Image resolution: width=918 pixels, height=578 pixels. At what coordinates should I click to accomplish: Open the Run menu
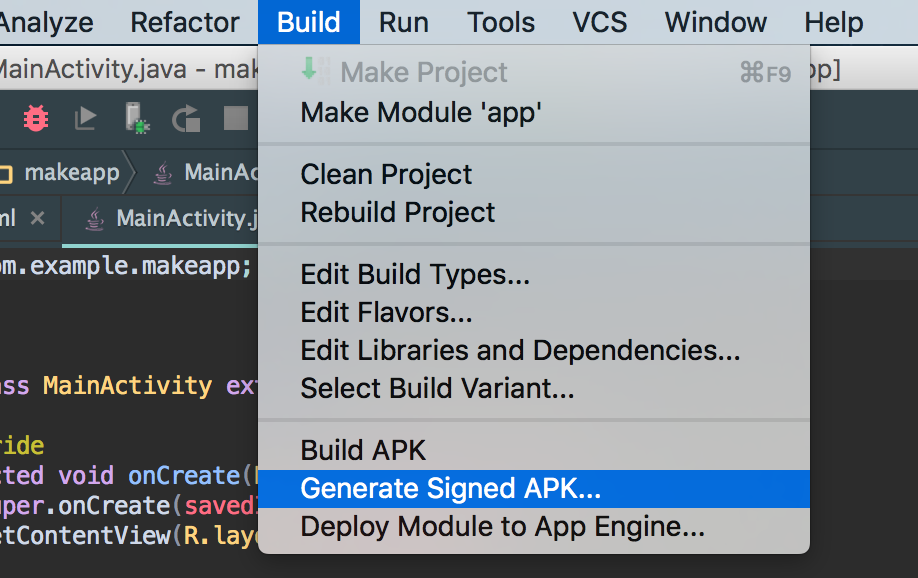tap(404, 22)
